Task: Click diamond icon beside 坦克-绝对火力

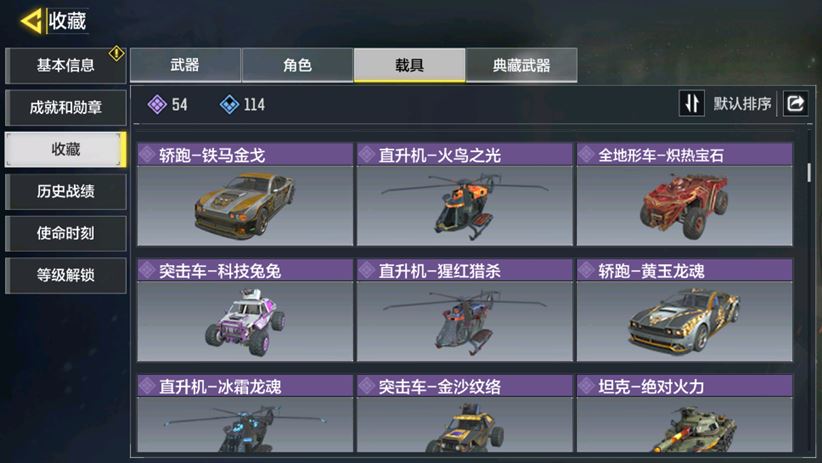Action: [x=586, y=386]
